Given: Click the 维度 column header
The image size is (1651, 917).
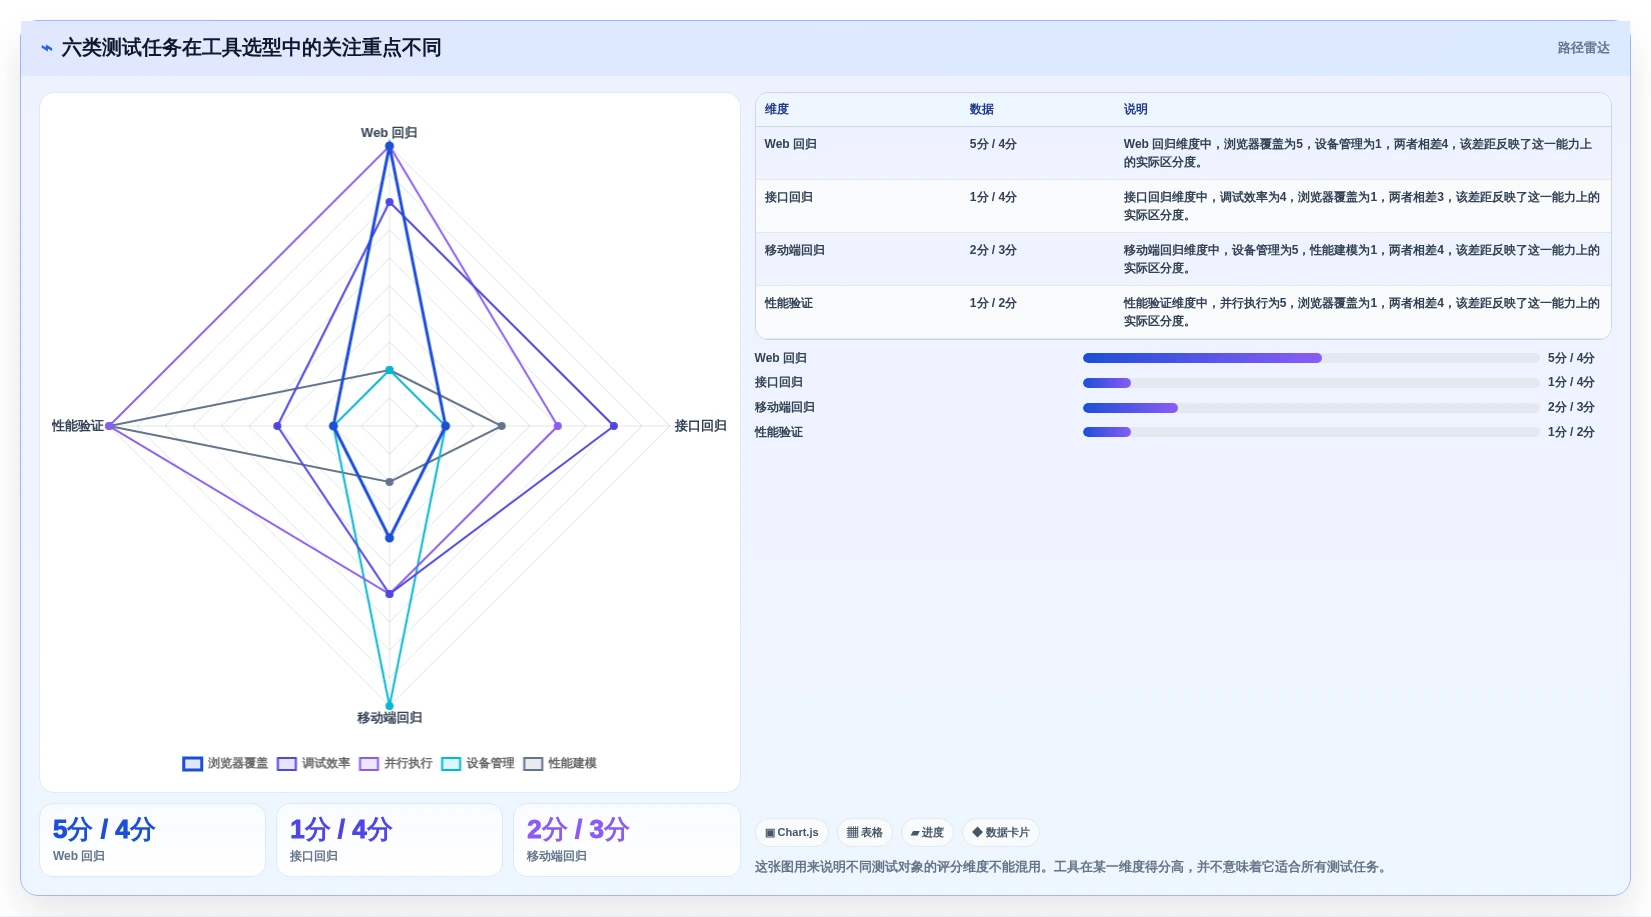Looking at the screenshot, I should pyautogui.click(x=777, y=109).
